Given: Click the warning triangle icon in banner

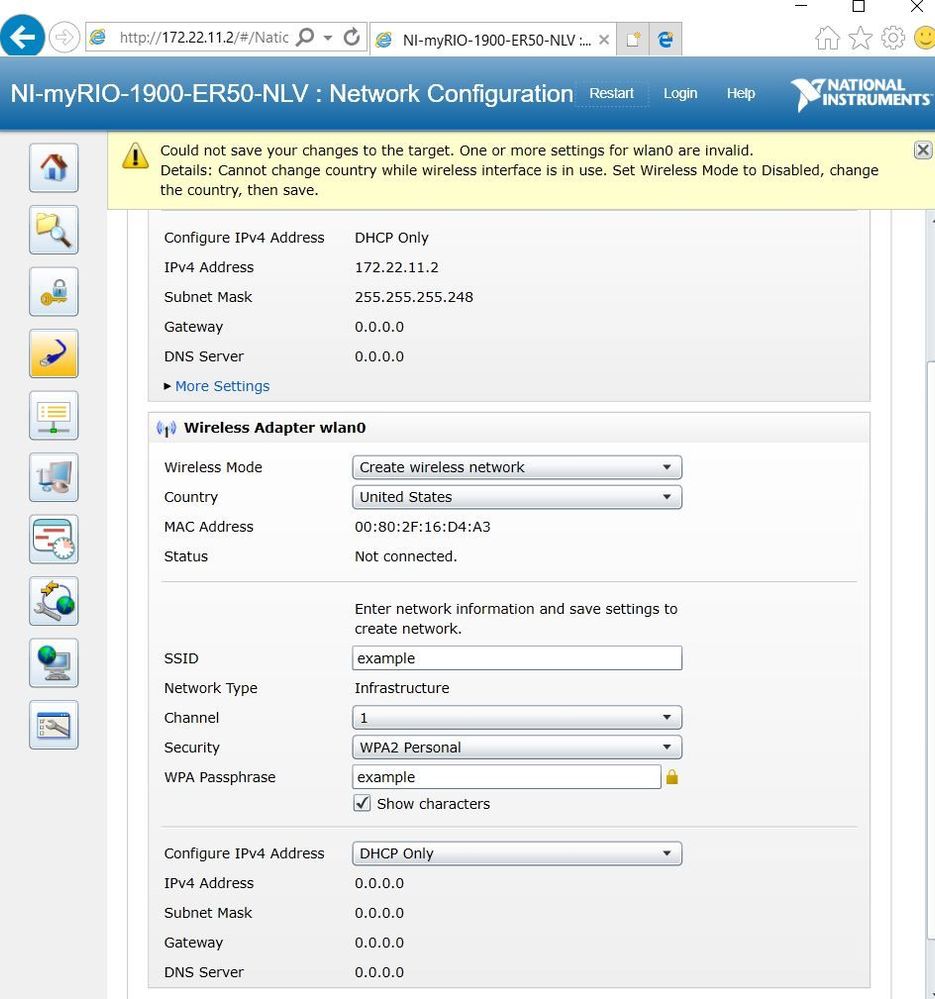Looking at the screenshot, I should (x=135, y=155).
